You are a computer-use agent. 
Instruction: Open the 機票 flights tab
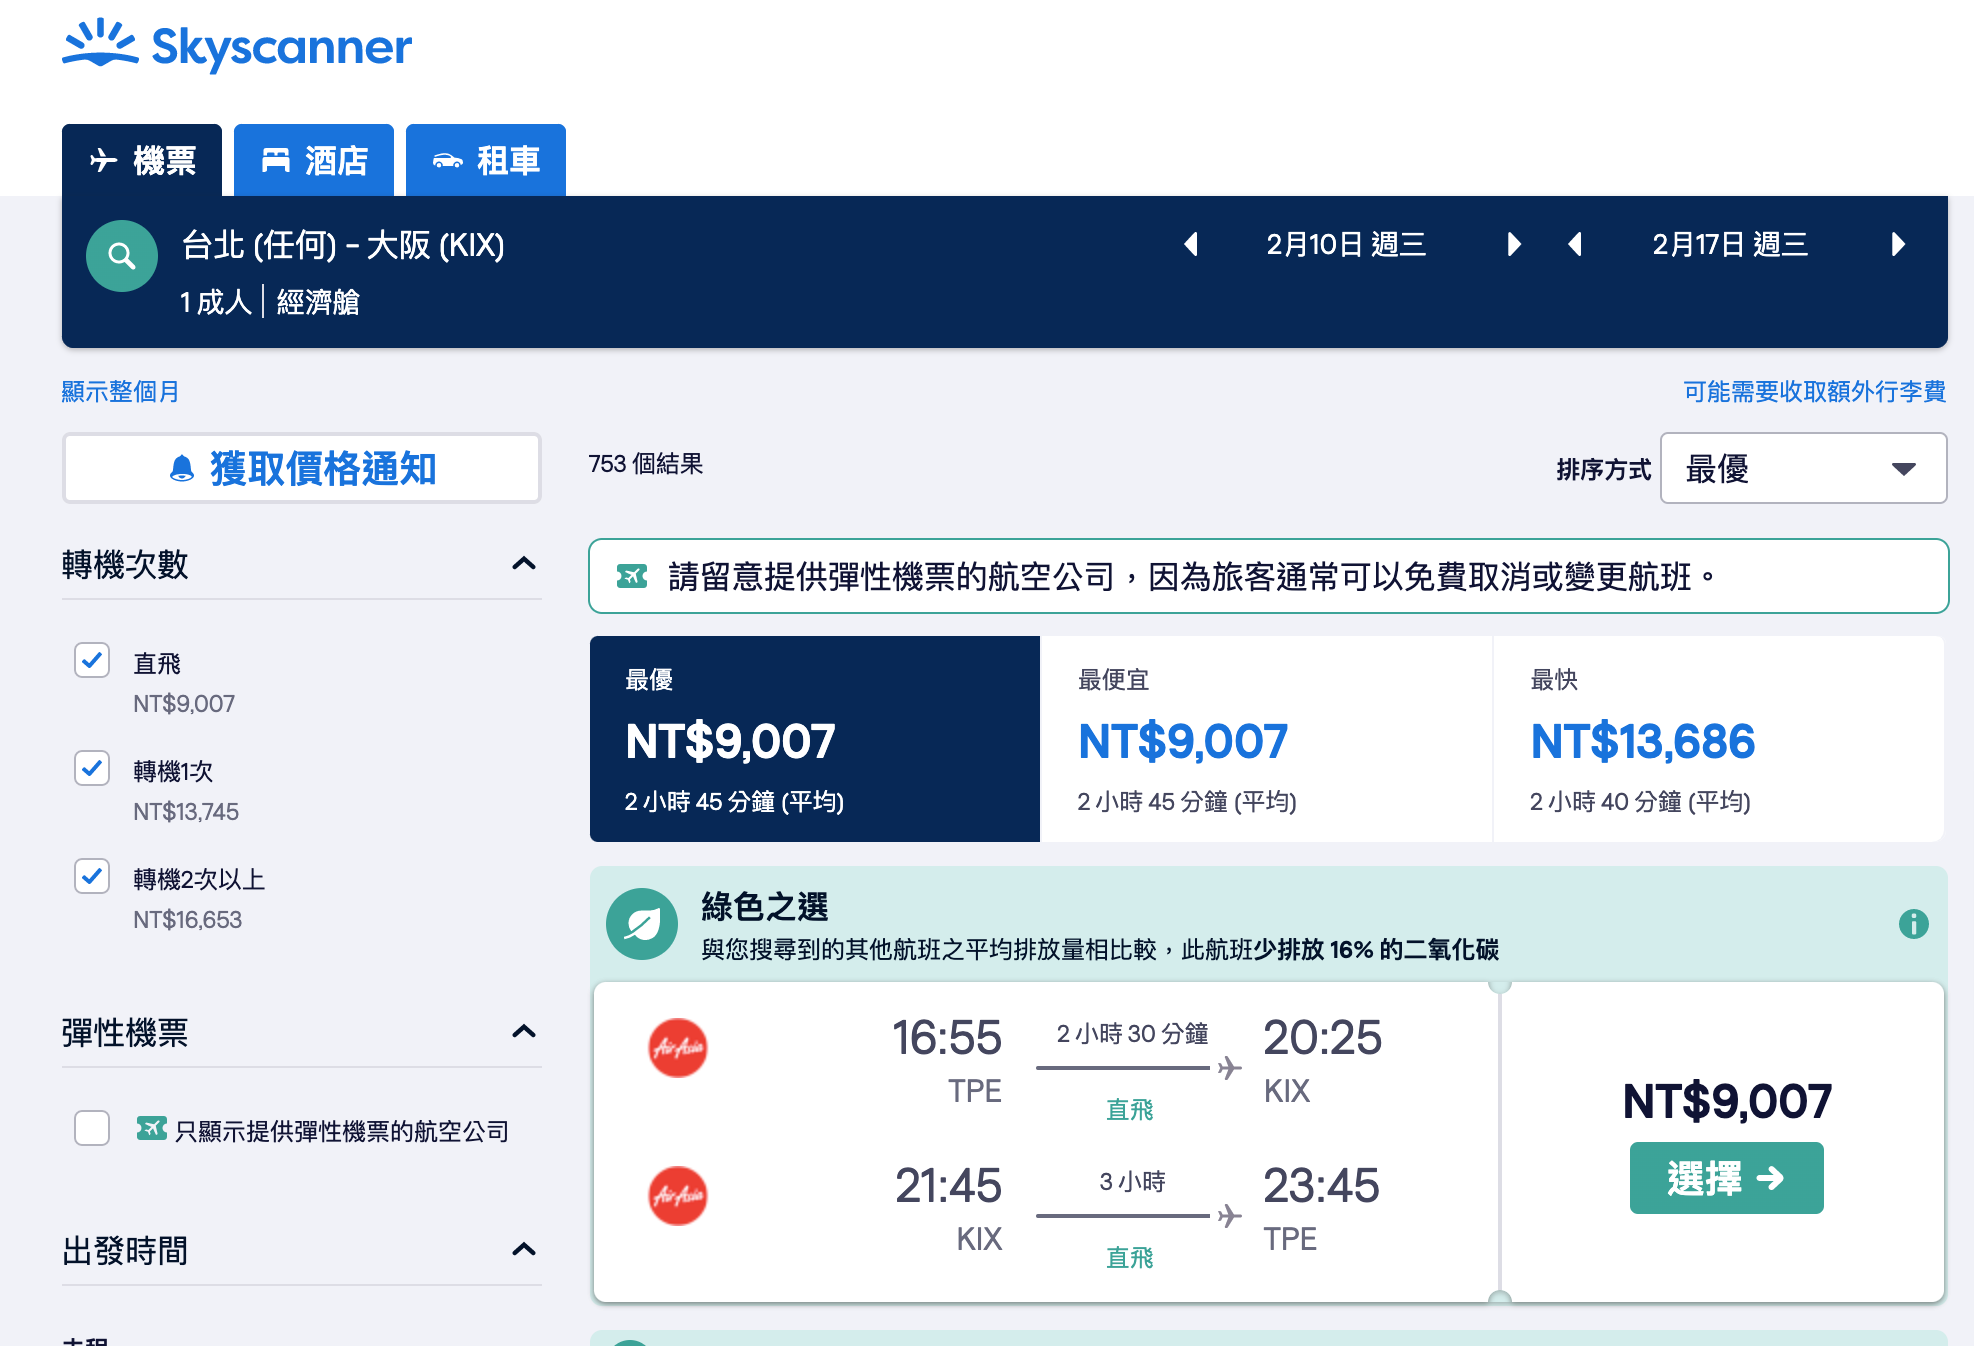tap(142, 160)
